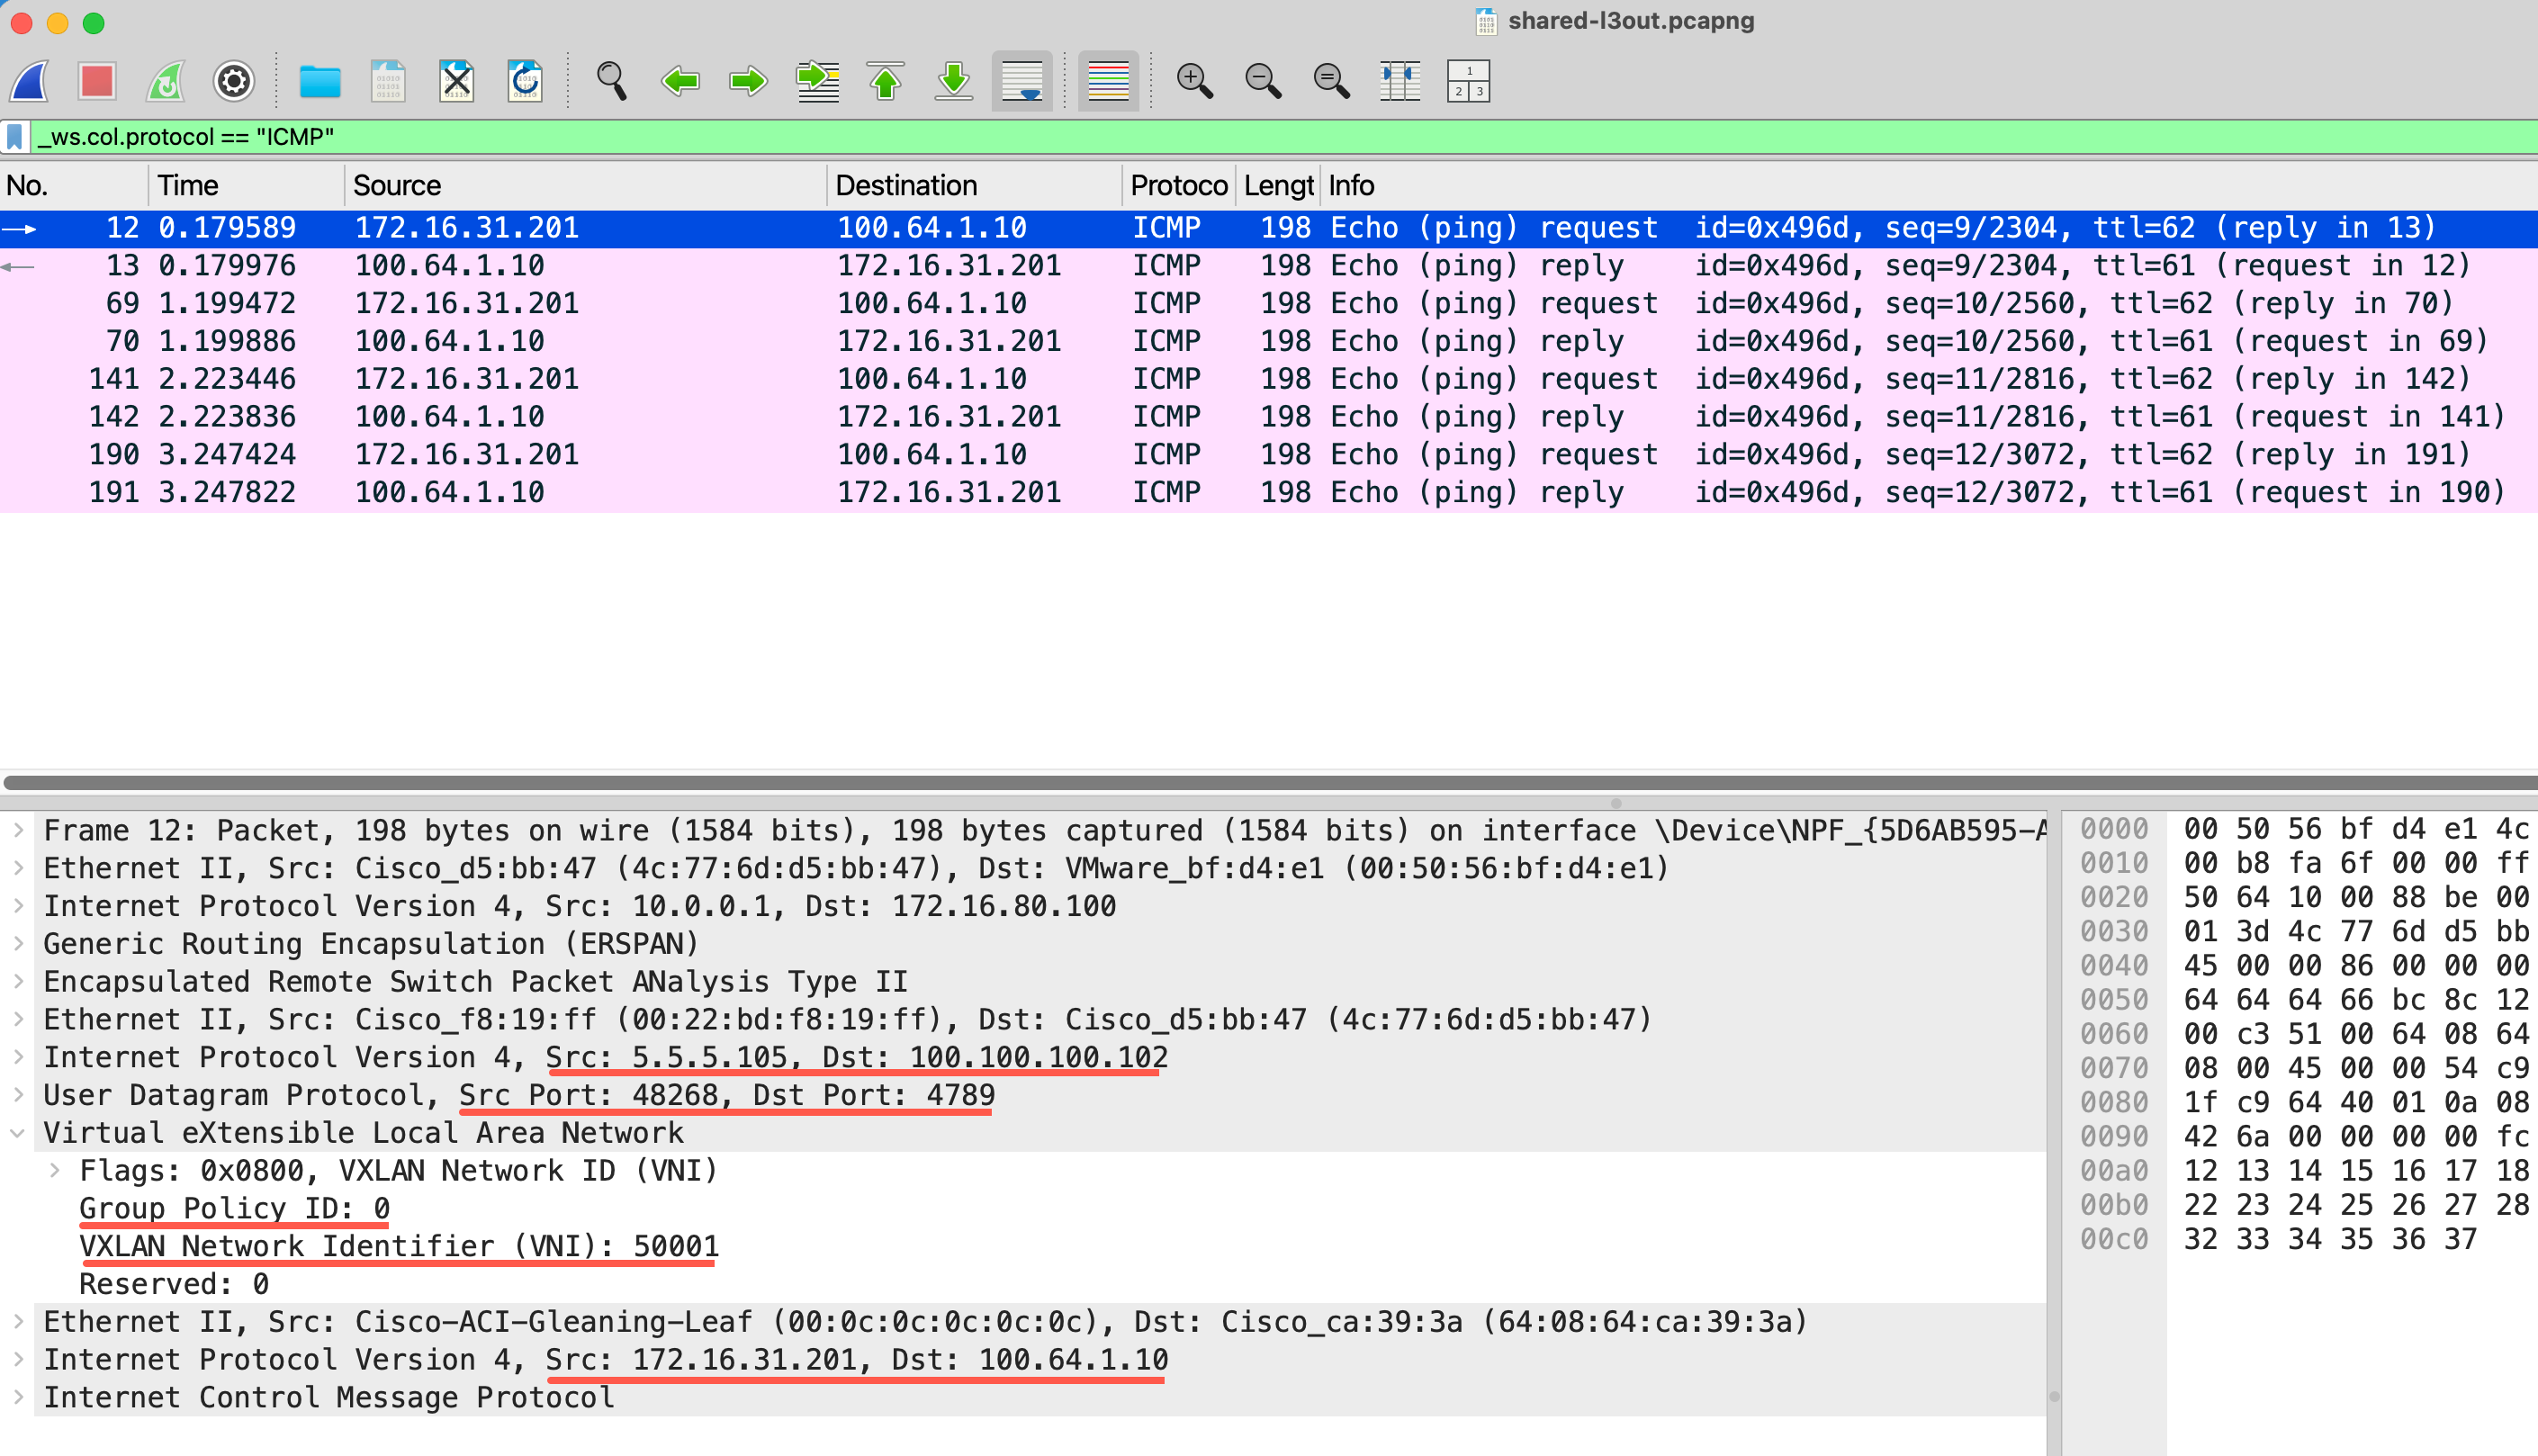Sort by the Info column header
2538x1456 pixels.
tap(1928, 186)
